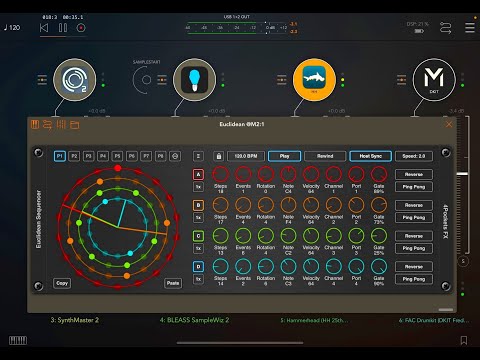Viewport: 480px width, 360px height.
Task: Toggle Reverse for the cyan row D
Action: (414, 266)
